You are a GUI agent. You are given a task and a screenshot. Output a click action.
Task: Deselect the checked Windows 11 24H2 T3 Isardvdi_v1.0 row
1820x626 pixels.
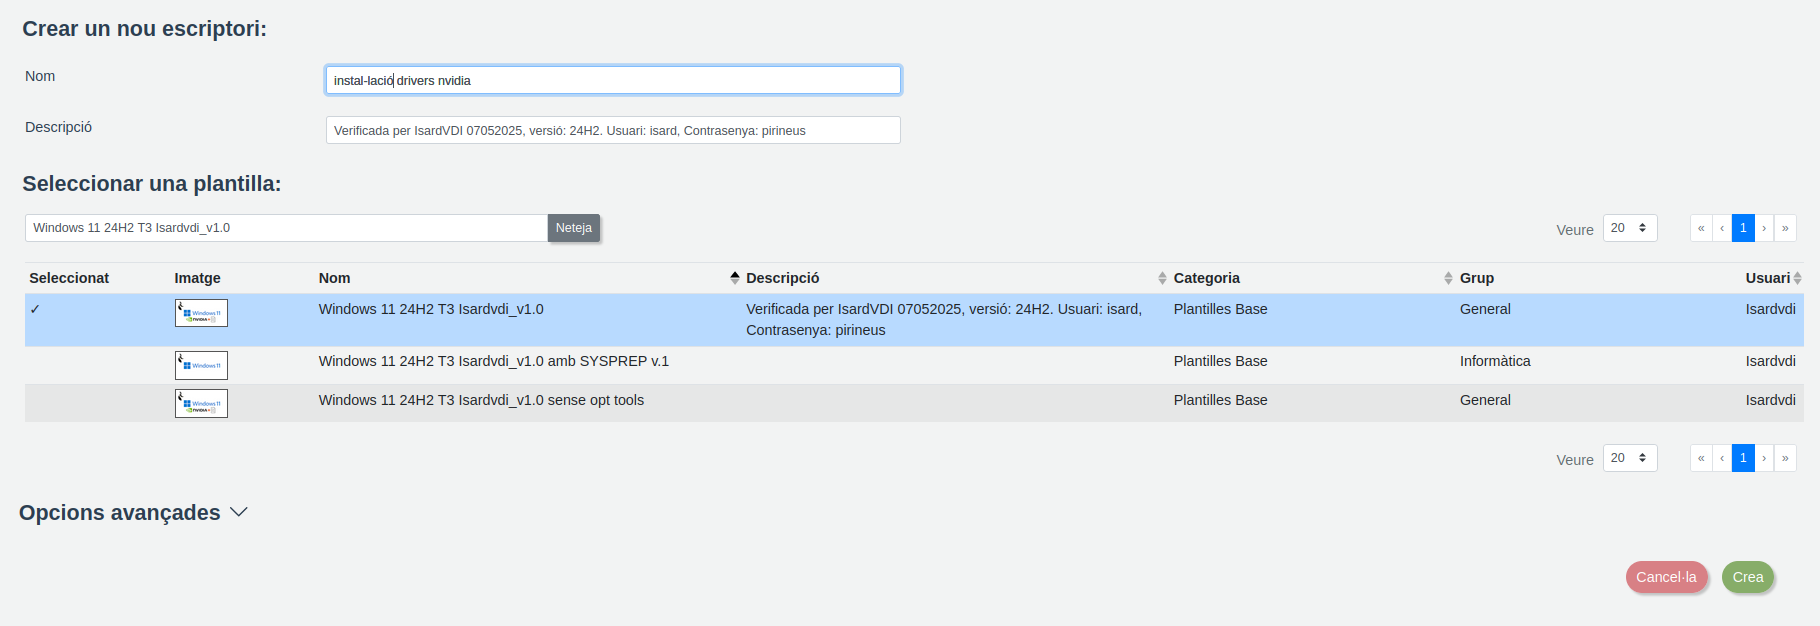point(35,310)
